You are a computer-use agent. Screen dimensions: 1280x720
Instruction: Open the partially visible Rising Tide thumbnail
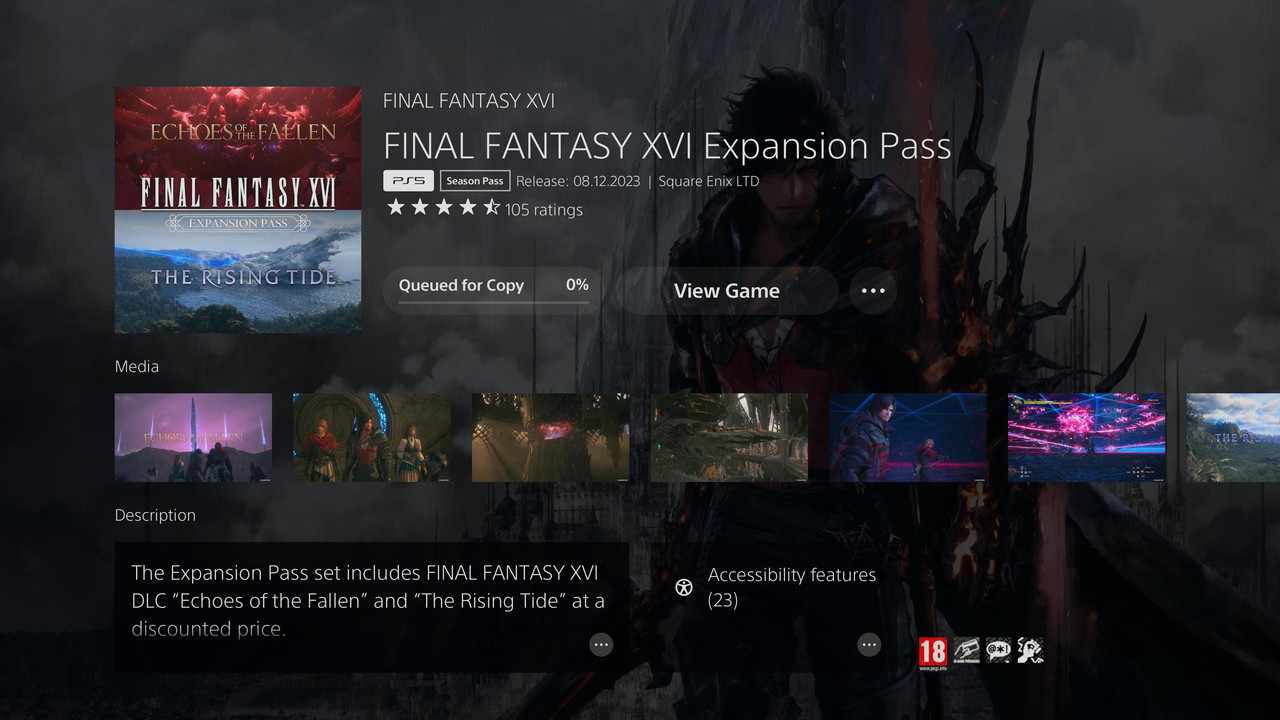pos(1233,438)
